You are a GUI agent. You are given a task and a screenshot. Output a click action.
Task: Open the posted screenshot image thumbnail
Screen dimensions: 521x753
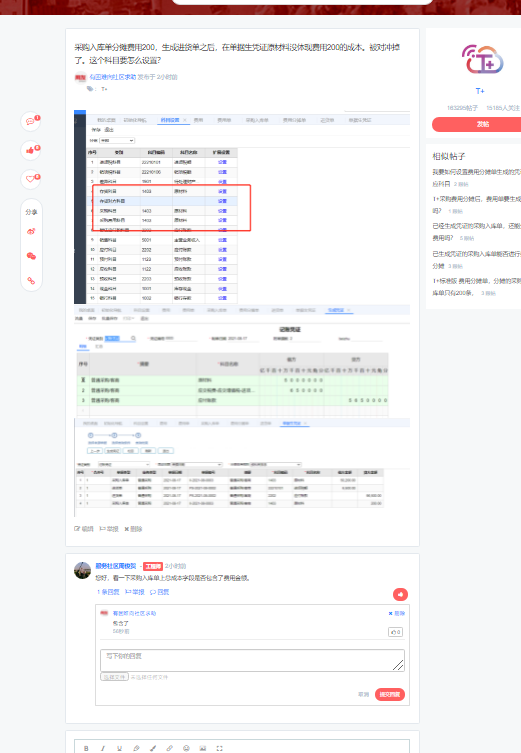(x=242, y=308)
